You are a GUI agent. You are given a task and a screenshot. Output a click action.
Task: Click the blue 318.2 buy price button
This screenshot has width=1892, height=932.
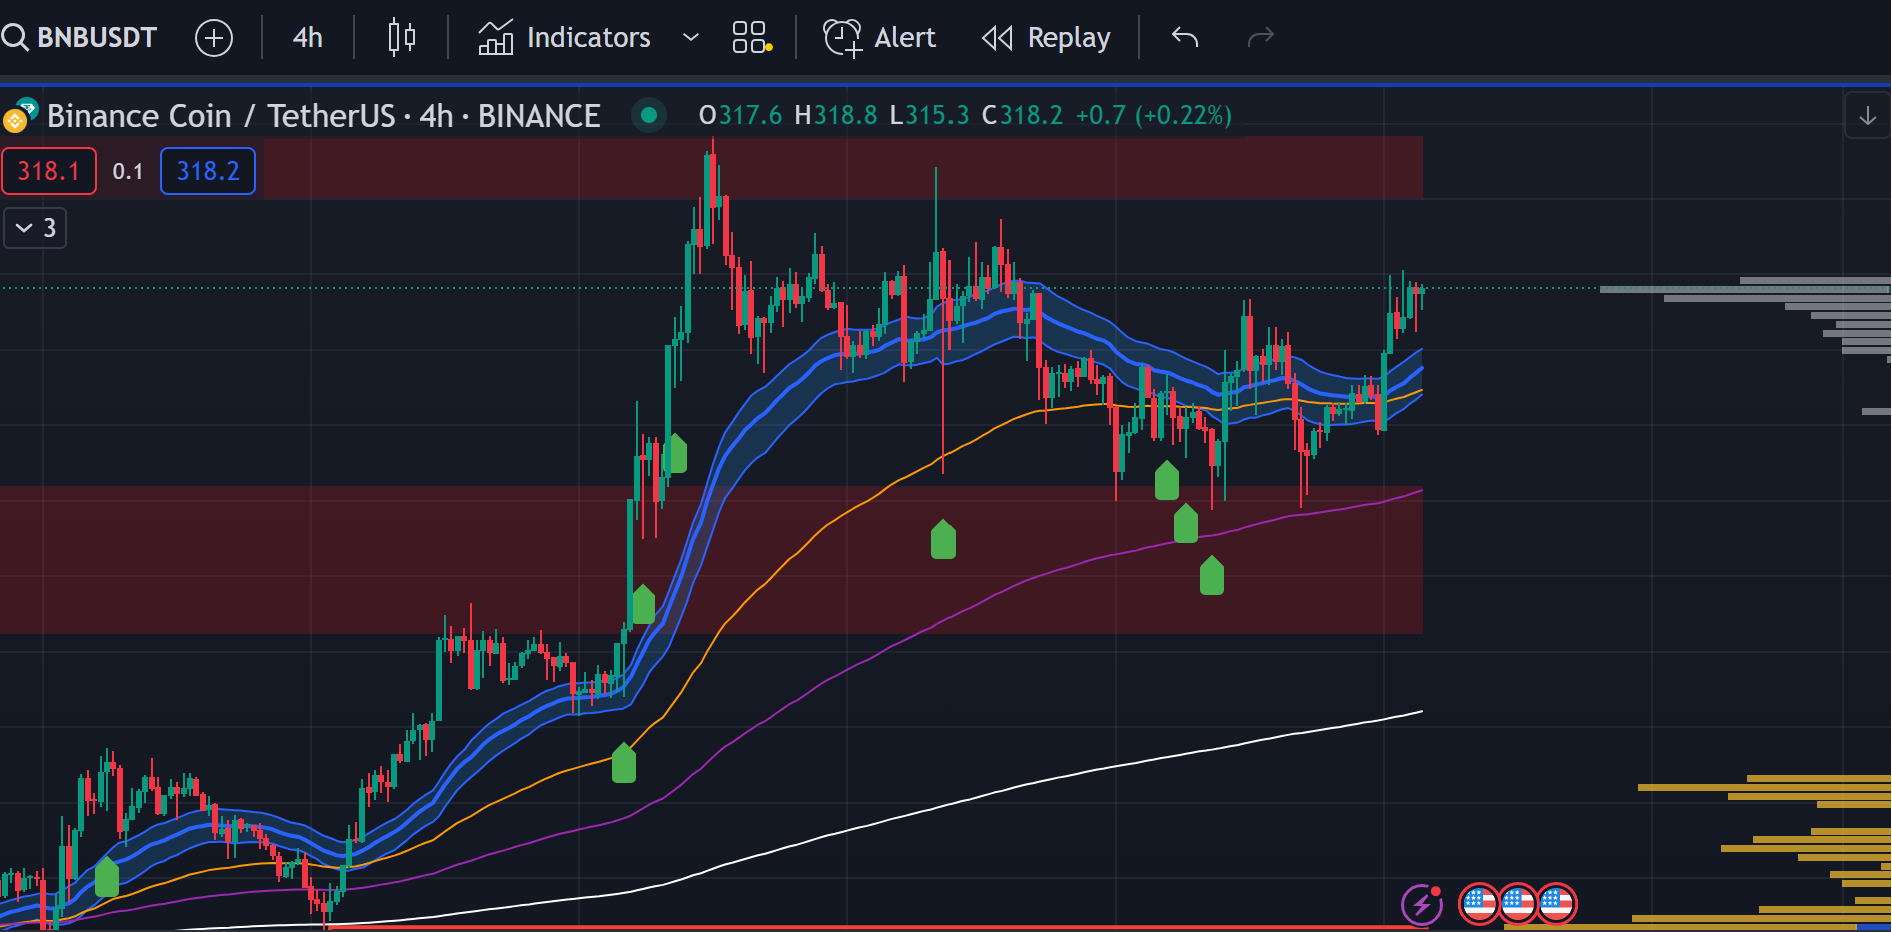click(208, 171)
